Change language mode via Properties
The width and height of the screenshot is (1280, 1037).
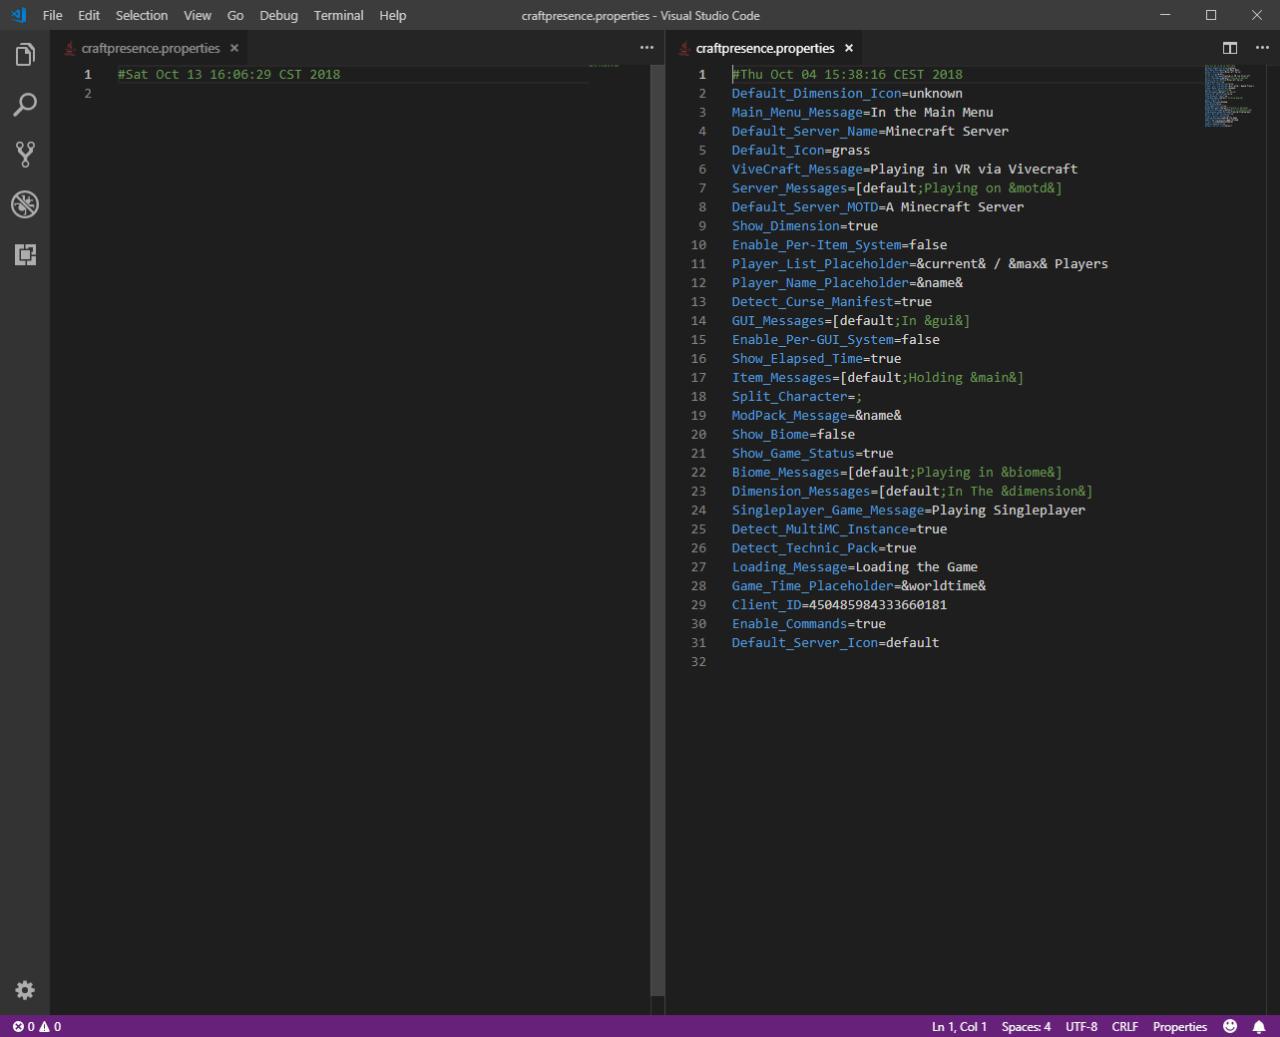pos(1179,1026)
